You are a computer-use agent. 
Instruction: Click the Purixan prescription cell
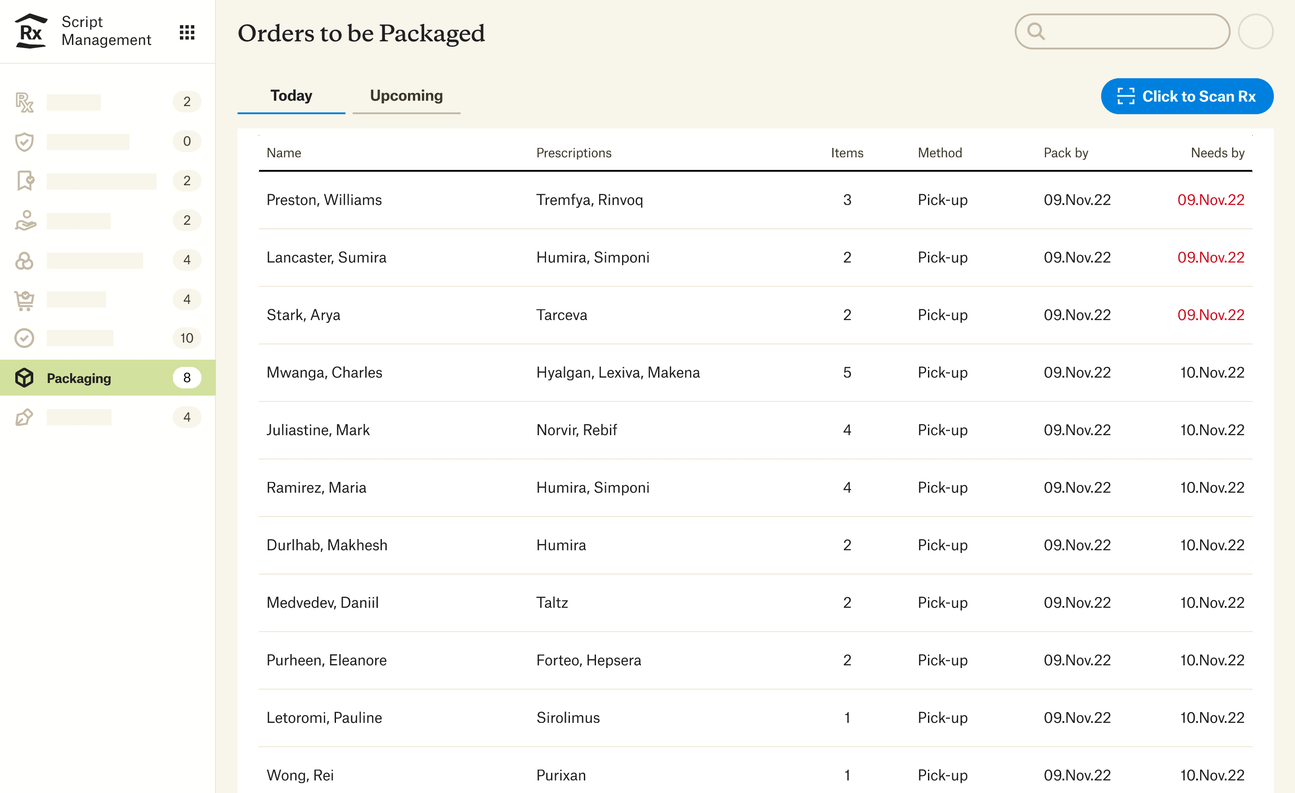point(561,775)
